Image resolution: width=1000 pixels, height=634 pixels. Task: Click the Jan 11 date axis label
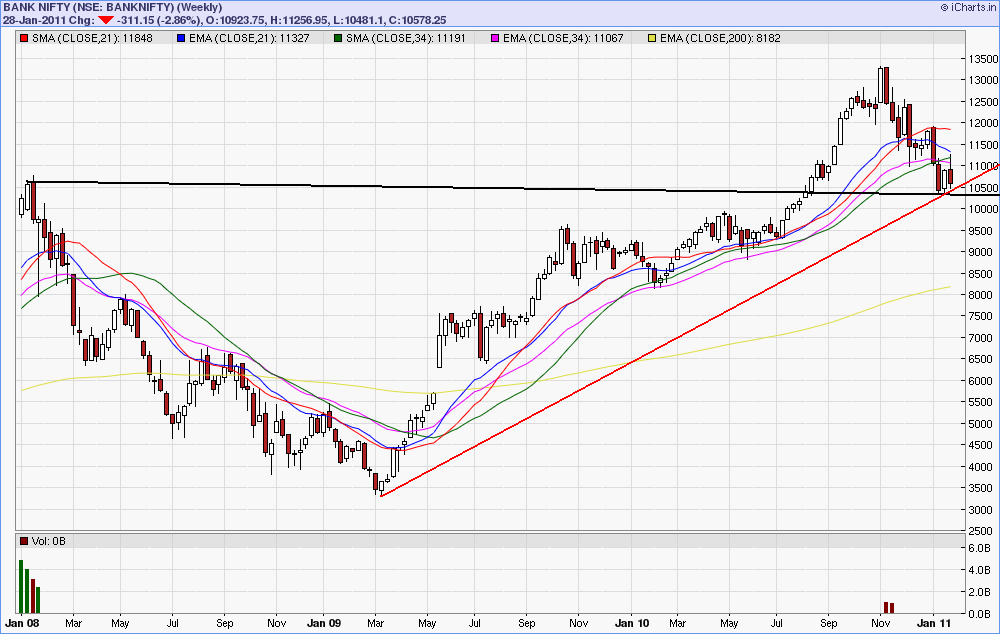933,623
